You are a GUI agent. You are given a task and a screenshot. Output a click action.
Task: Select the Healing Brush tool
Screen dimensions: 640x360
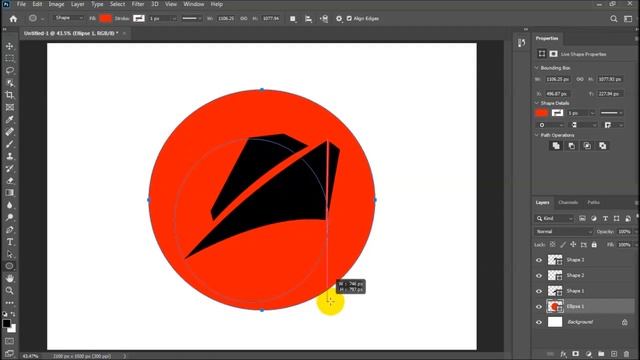click(9, 132)
